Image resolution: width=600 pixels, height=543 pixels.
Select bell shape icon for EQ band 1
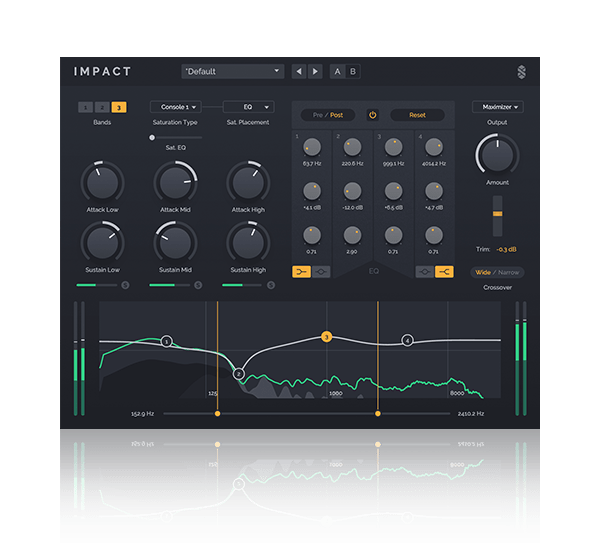(321, 272)
